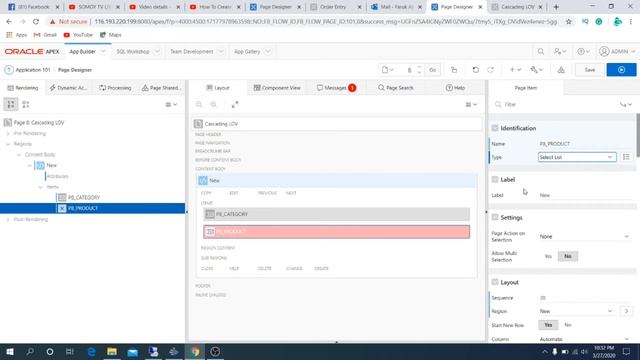The image size is (640, 360).
Task: Open the Create plus menu
Action: pyautogui.click(x=515, y=70)
